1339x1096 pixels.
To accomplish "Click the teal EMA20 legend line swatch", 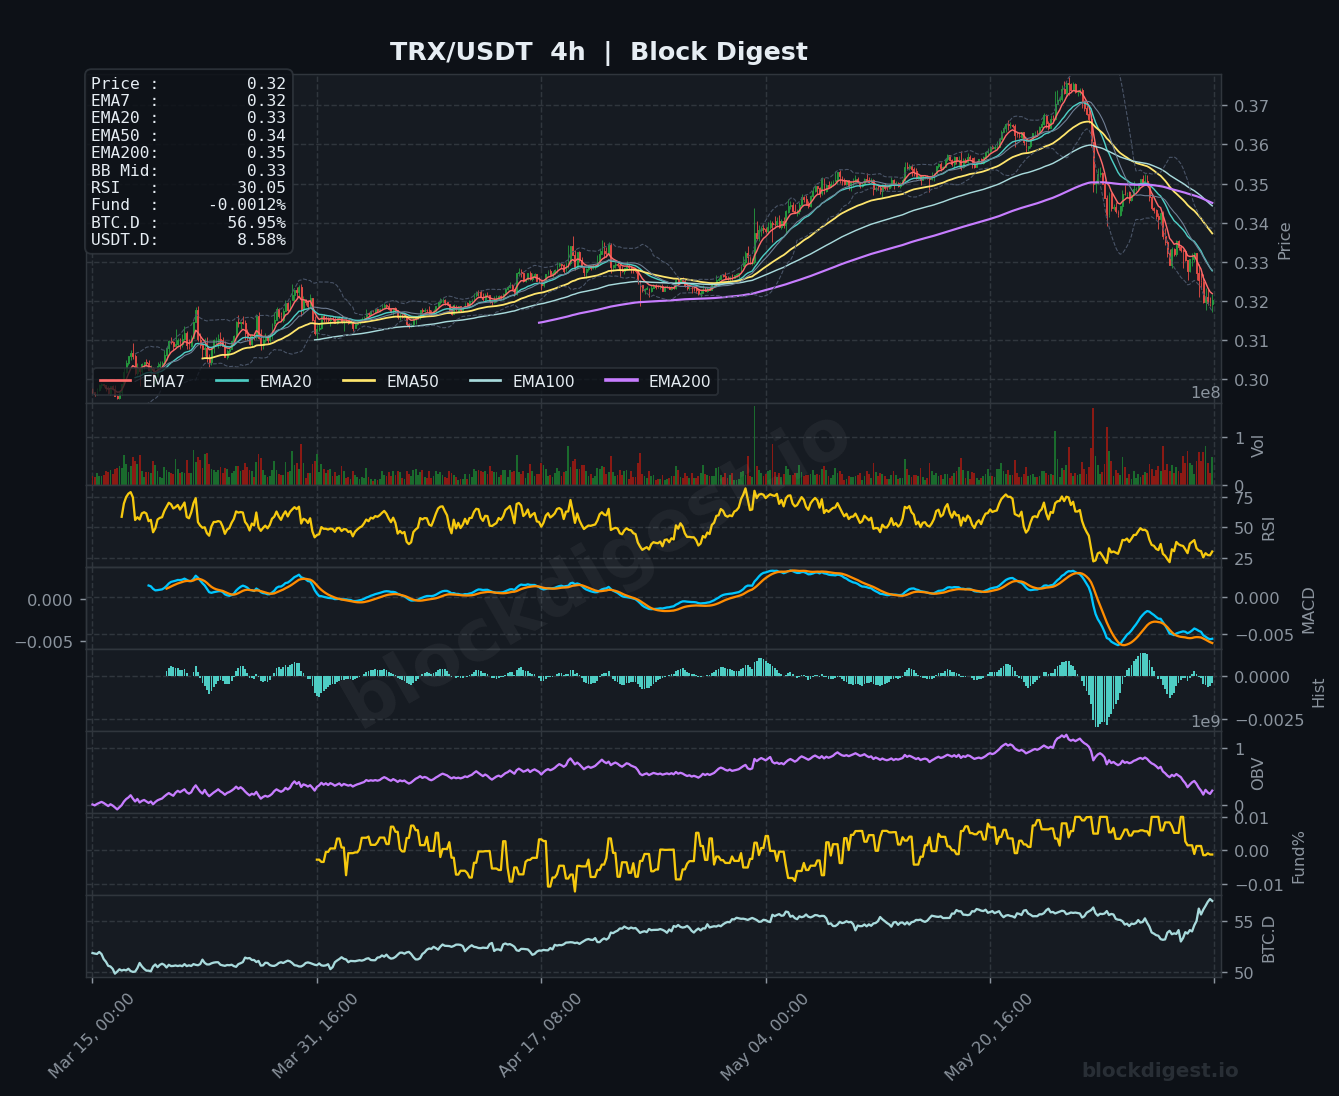I will point(232,381).
